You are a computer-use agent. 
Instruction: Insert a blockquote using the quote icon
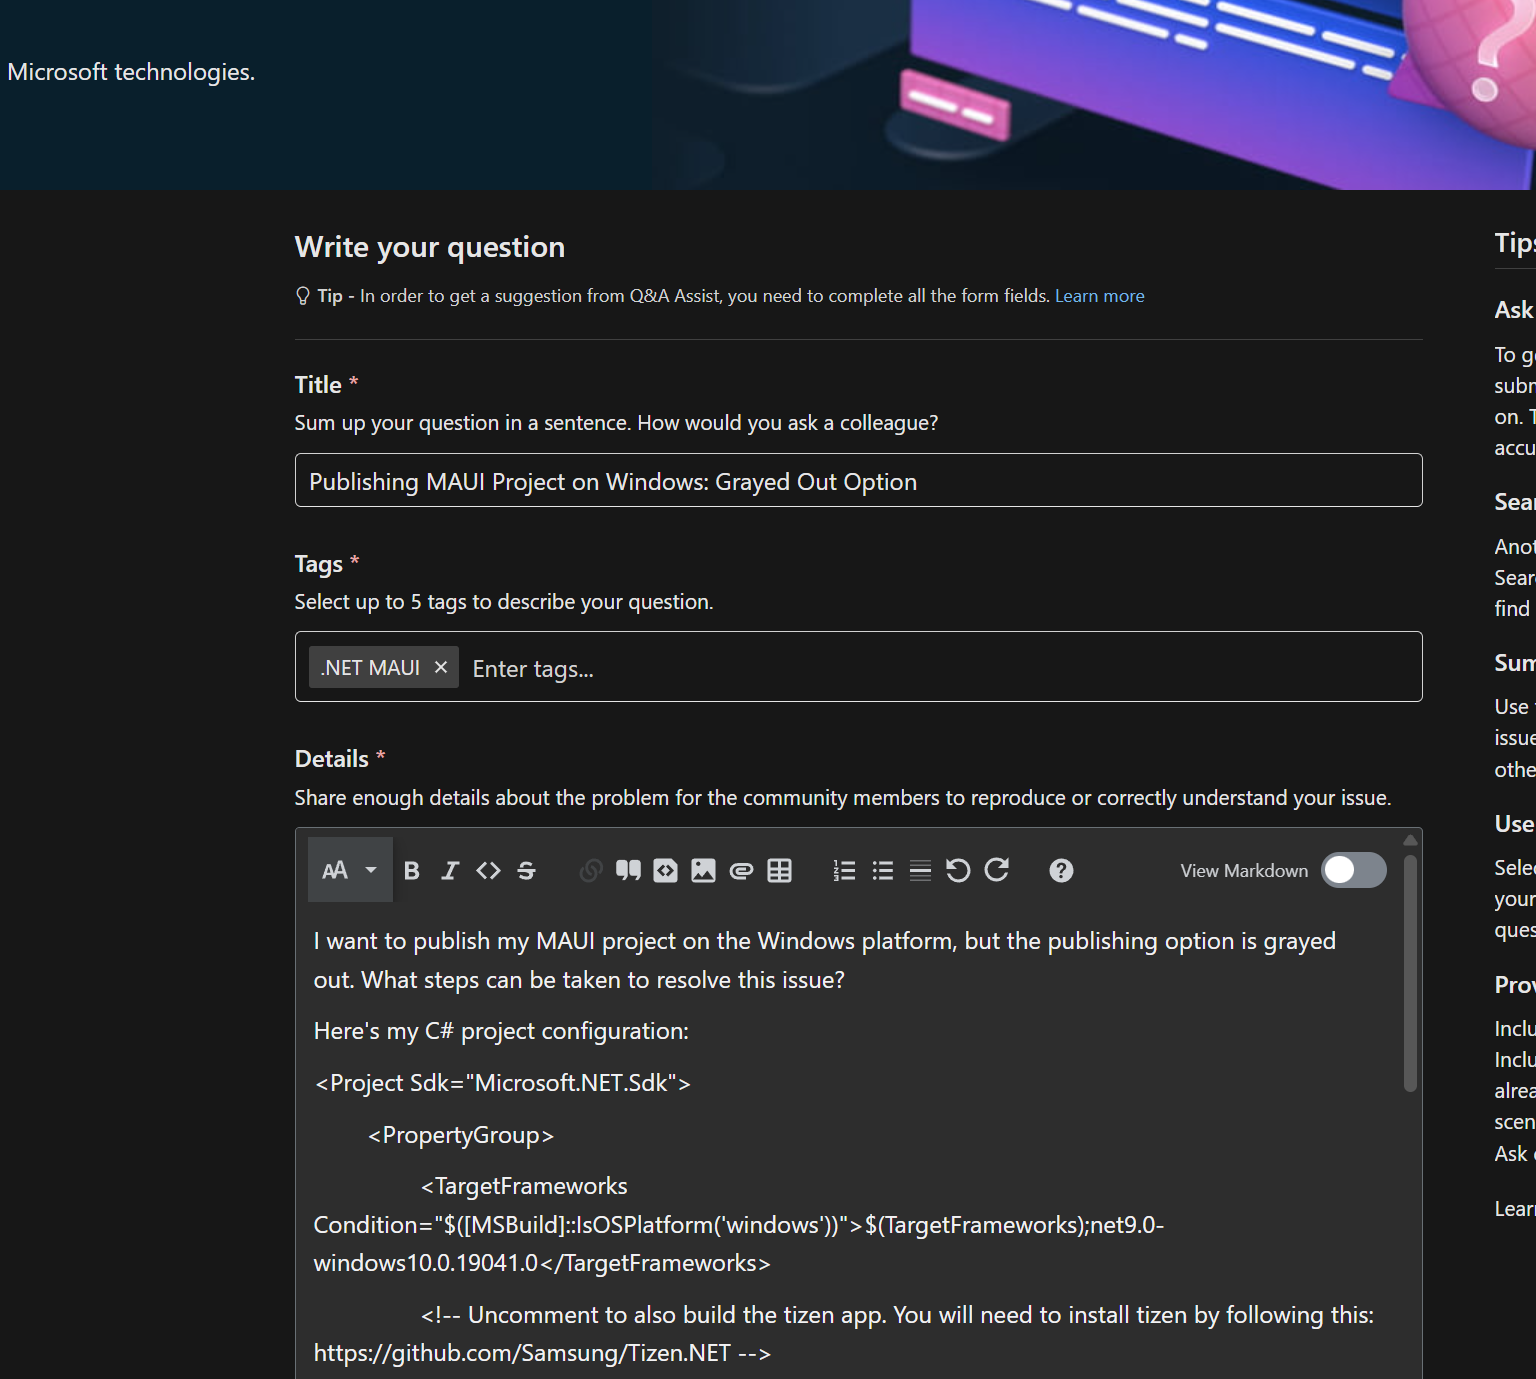628,871
